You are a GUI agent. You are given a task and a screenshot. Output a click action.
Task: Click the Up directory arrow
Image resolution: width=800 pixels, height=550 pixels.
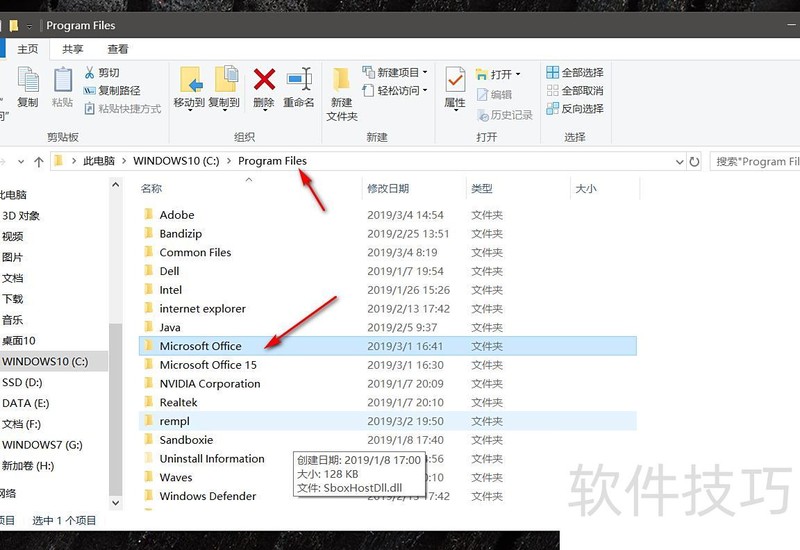coord(39,162)
